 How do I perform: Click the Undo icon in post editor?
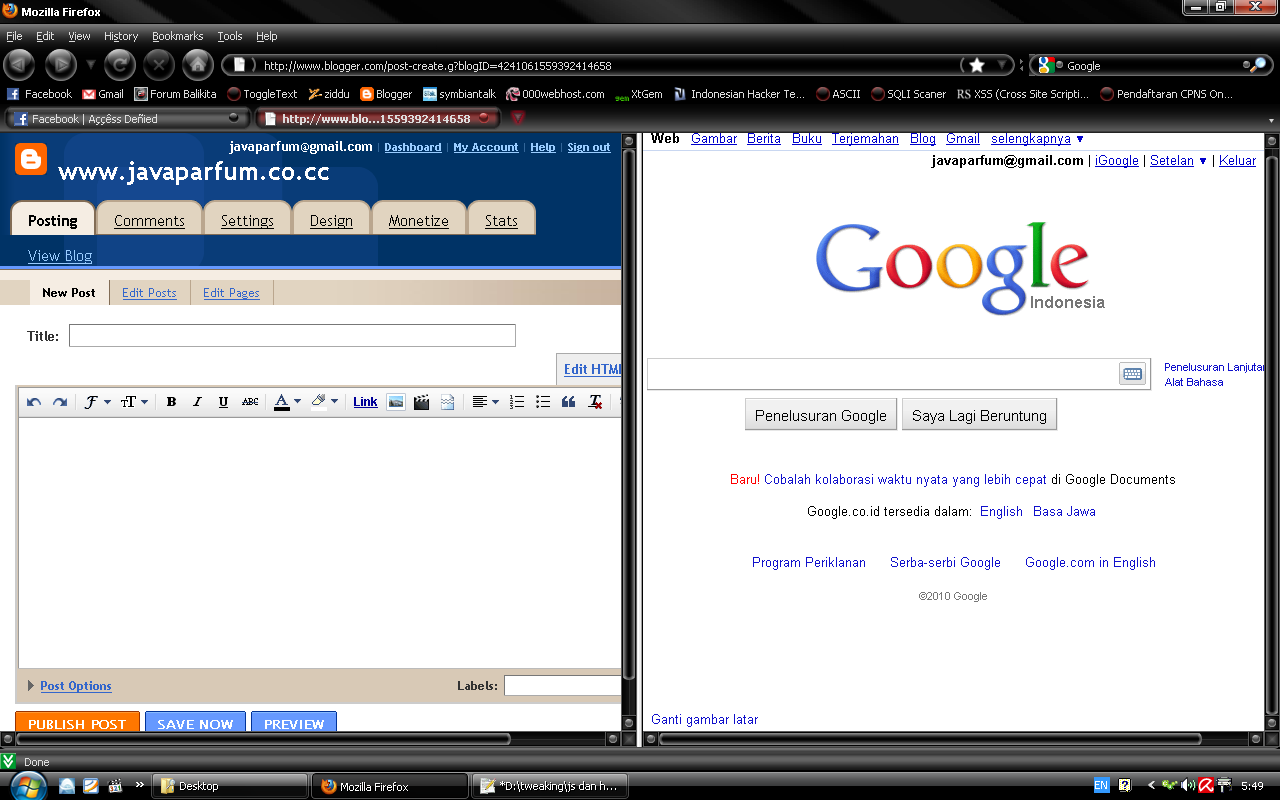tap(34, 402)
